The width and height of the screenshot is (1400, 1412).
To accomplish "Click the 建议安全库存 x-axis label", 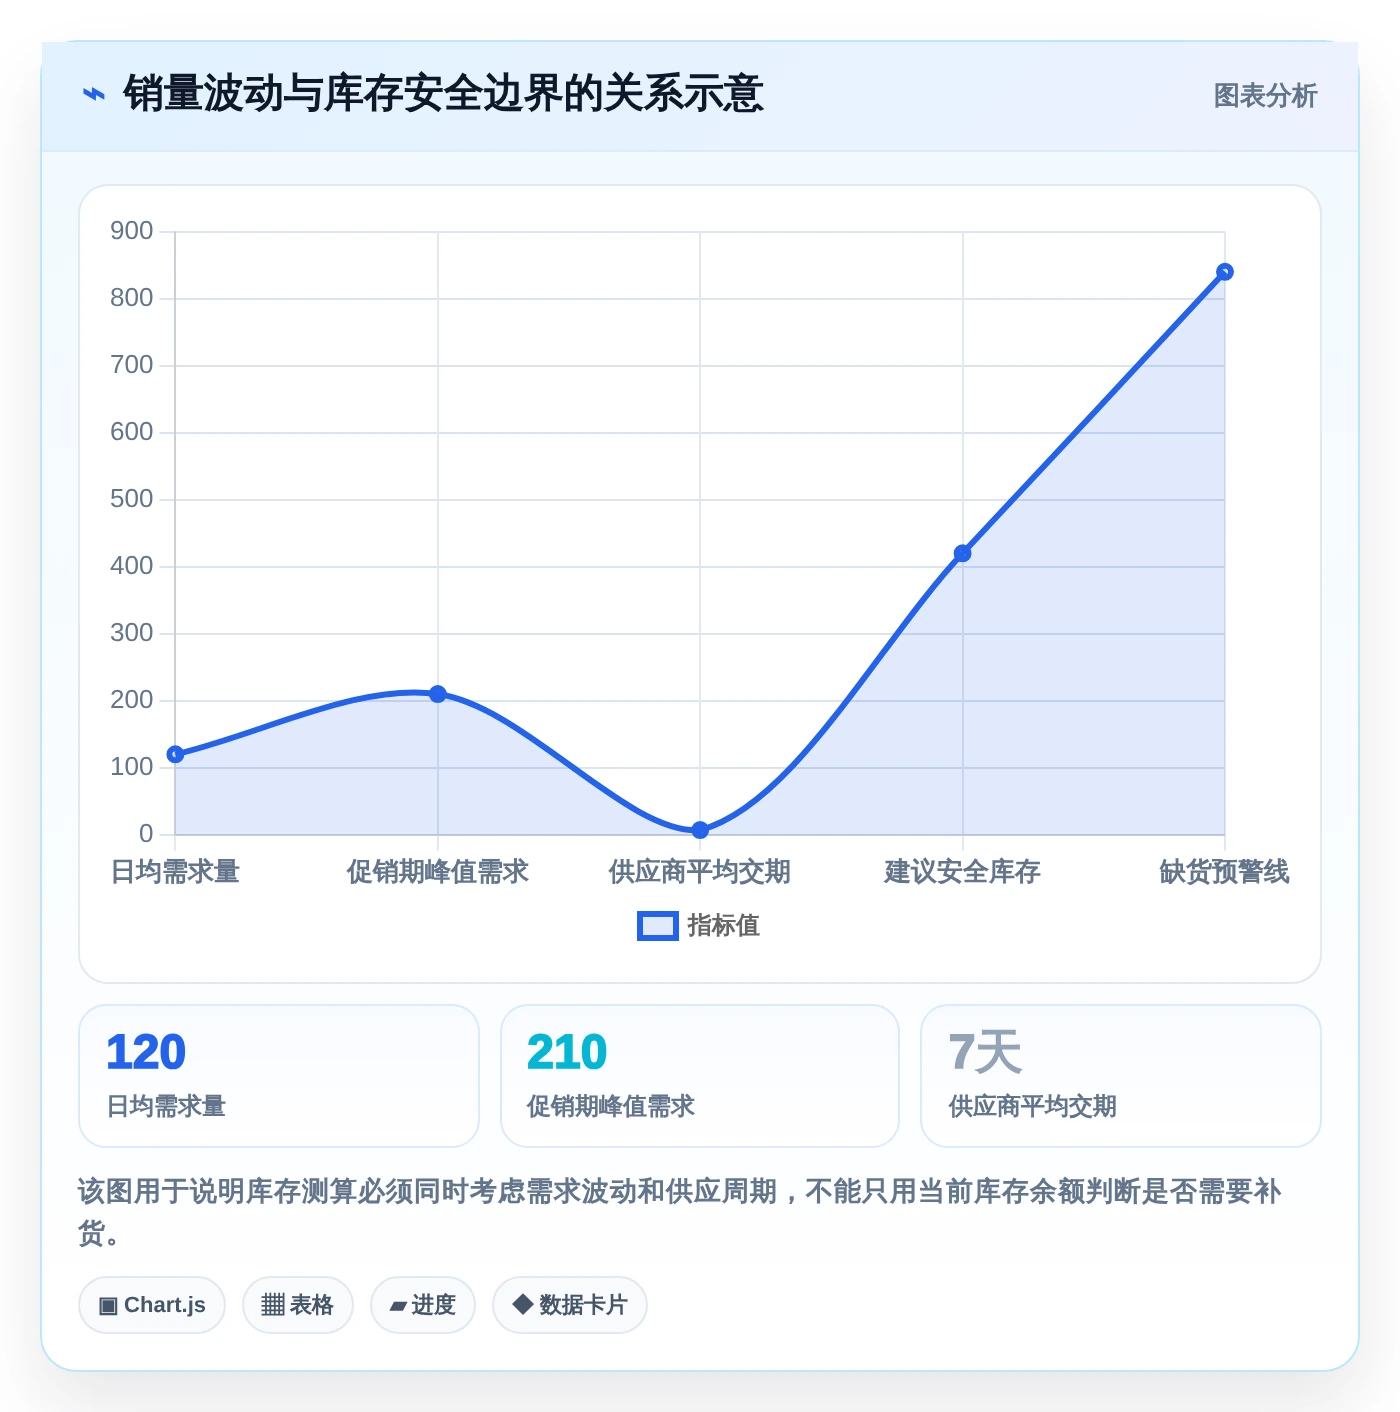I will (963, 872).
